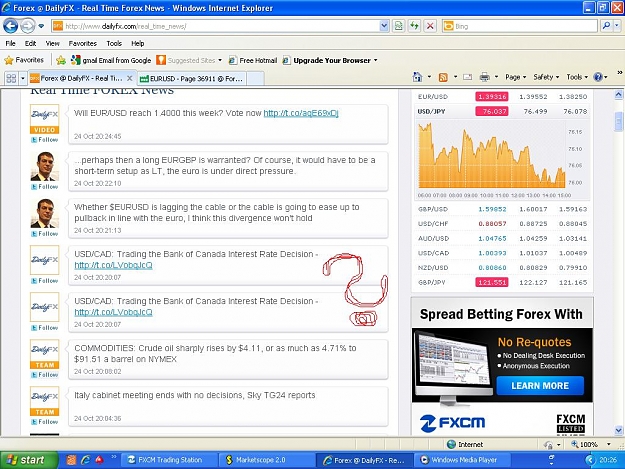Select the AUD/USD rate row
This screenshot has height=469, width=625.
[x=502, y=239]
